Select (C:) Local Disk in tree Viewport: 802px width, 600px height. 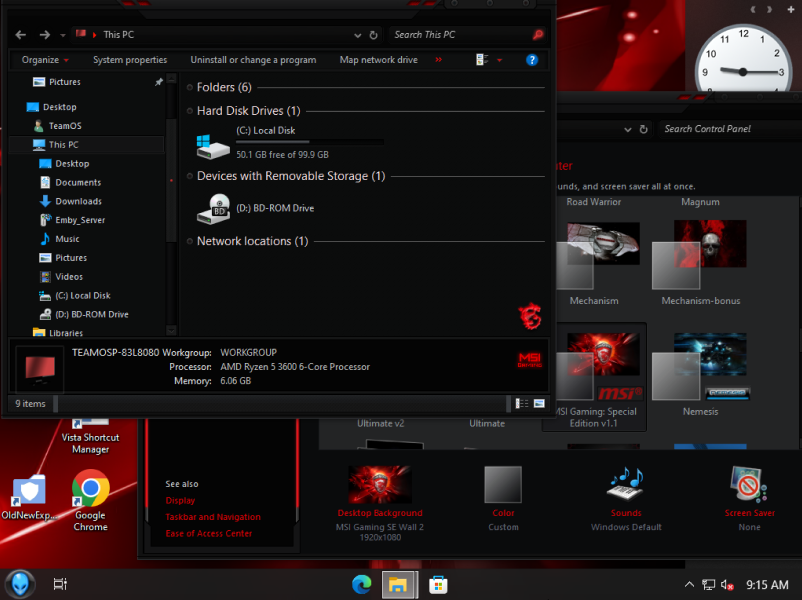(x=82, y=296)
